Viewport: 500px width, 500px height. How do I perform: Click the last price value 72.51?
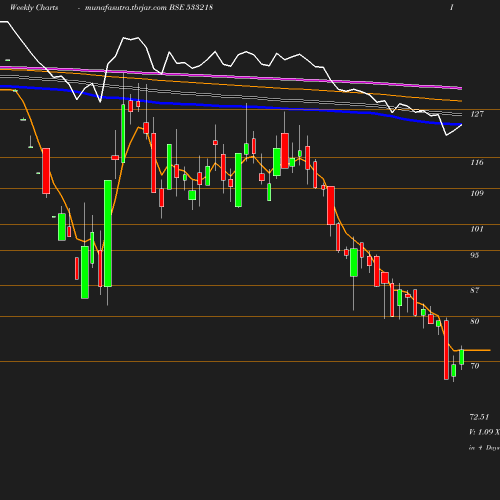pyautogui.click(x=479, y=417)
